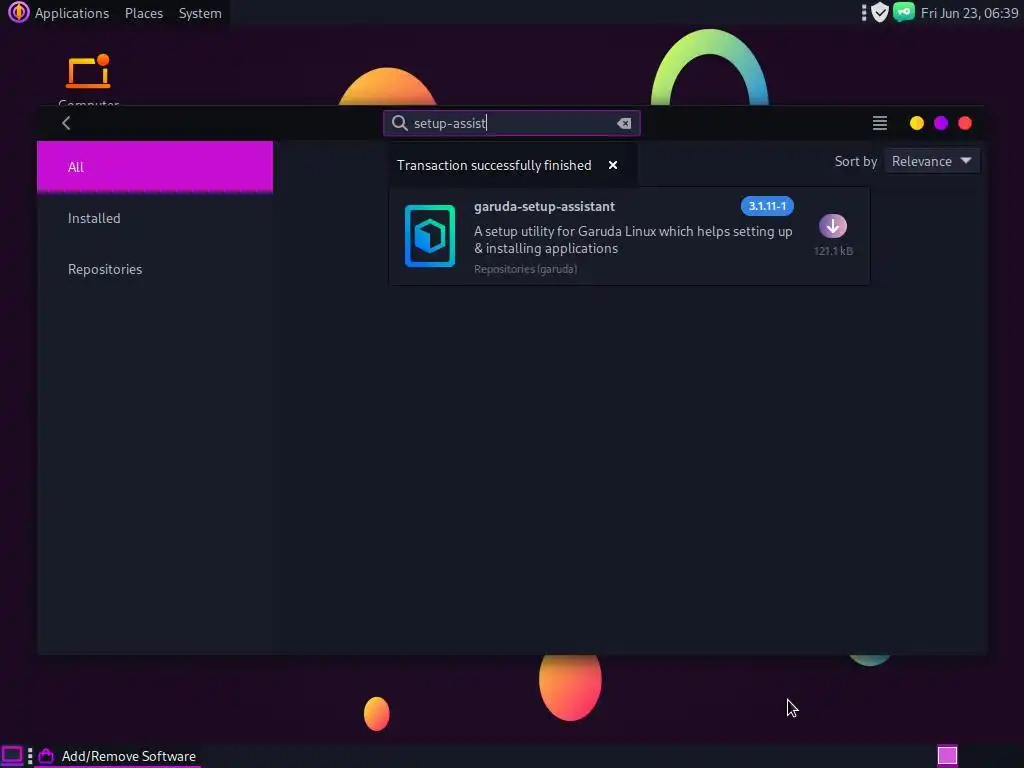Minimize window with the yellow dot button

tap(917, 123)
